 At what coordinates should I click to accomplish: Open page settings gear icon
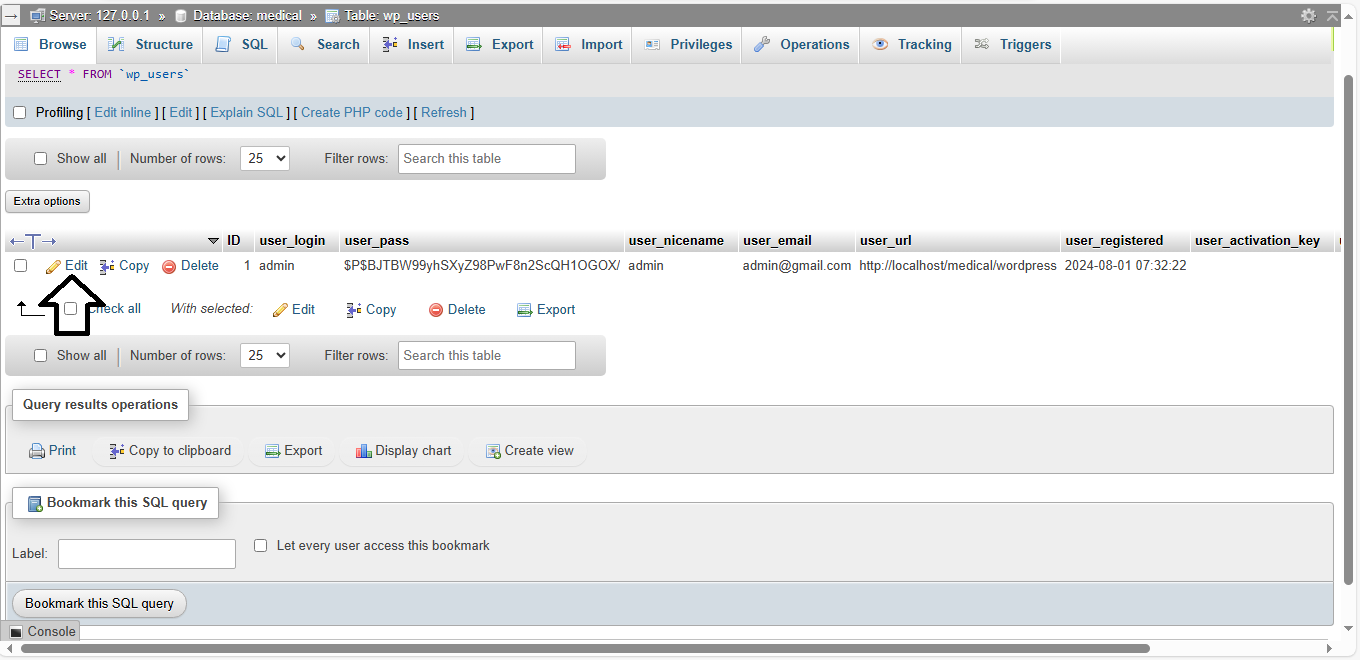[x=1308, y=15]
